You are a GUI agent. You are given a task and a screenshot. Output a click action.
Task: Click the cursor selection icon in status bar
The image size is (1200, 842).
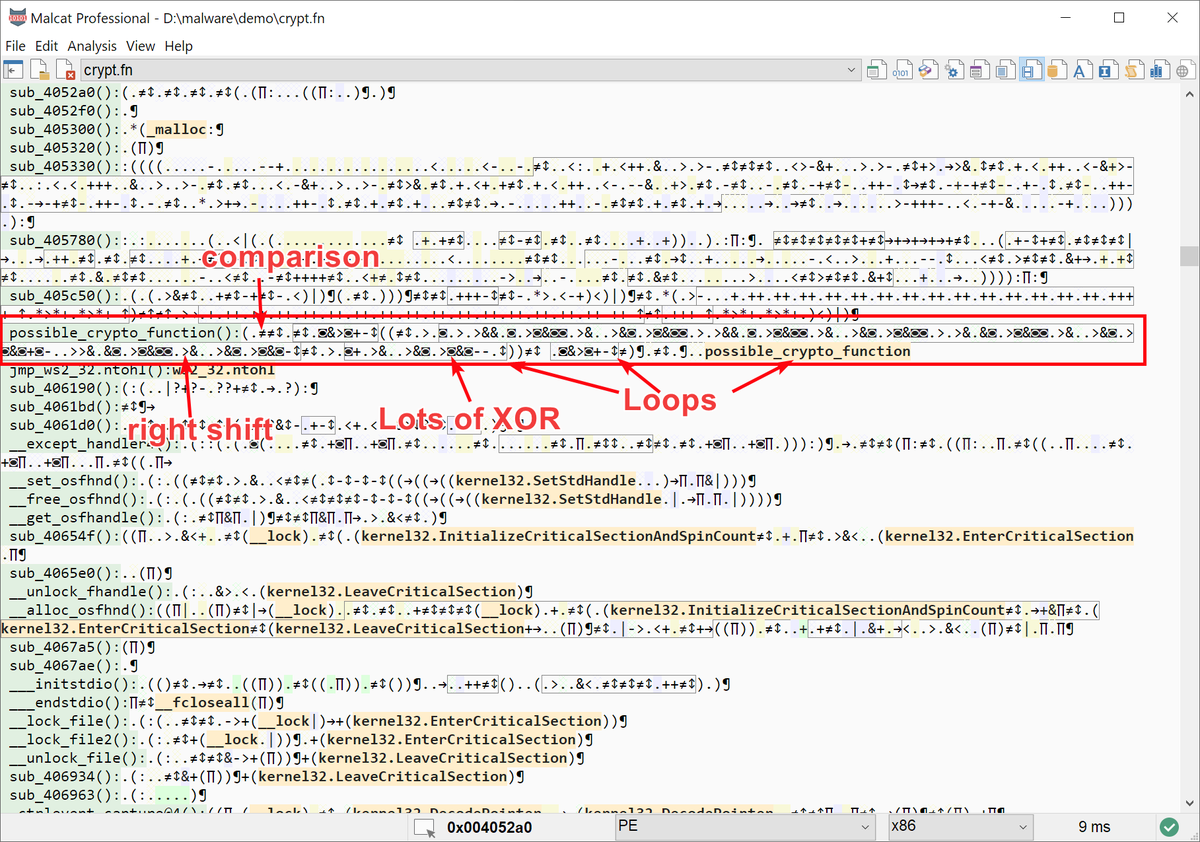pos(425,827)
